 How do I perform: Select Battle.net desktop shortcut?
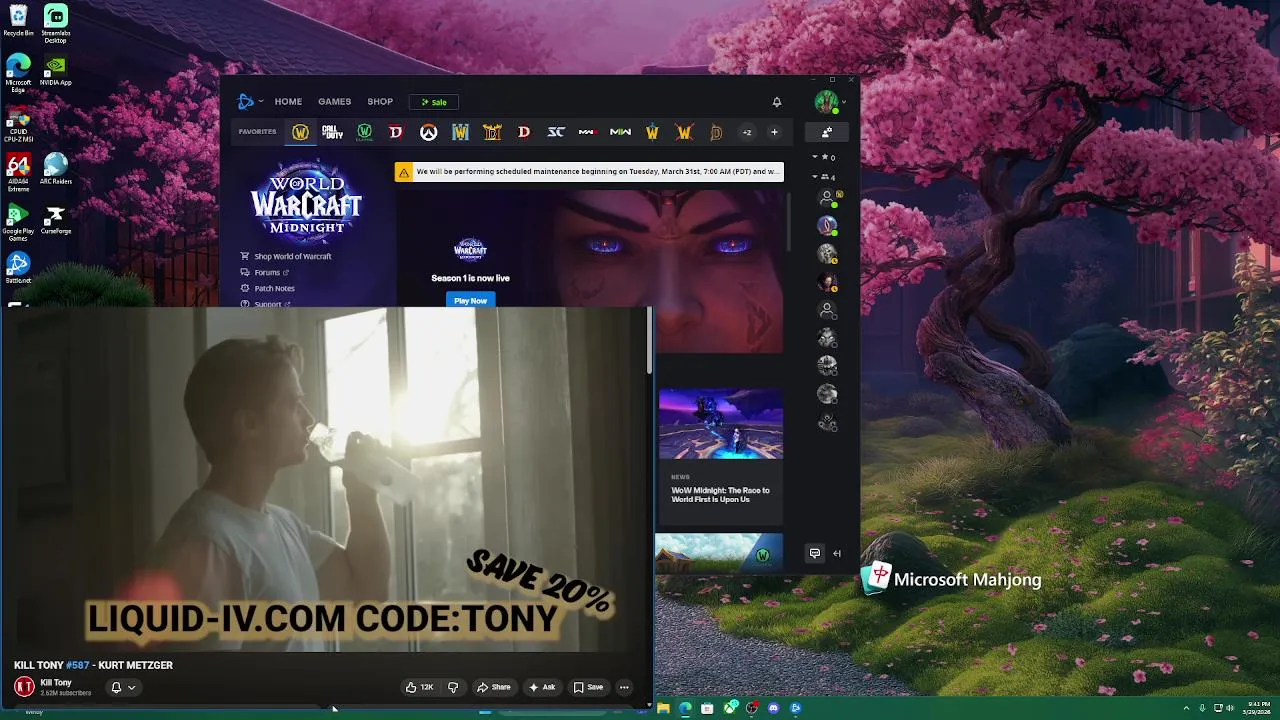click(x=18, y=268)
